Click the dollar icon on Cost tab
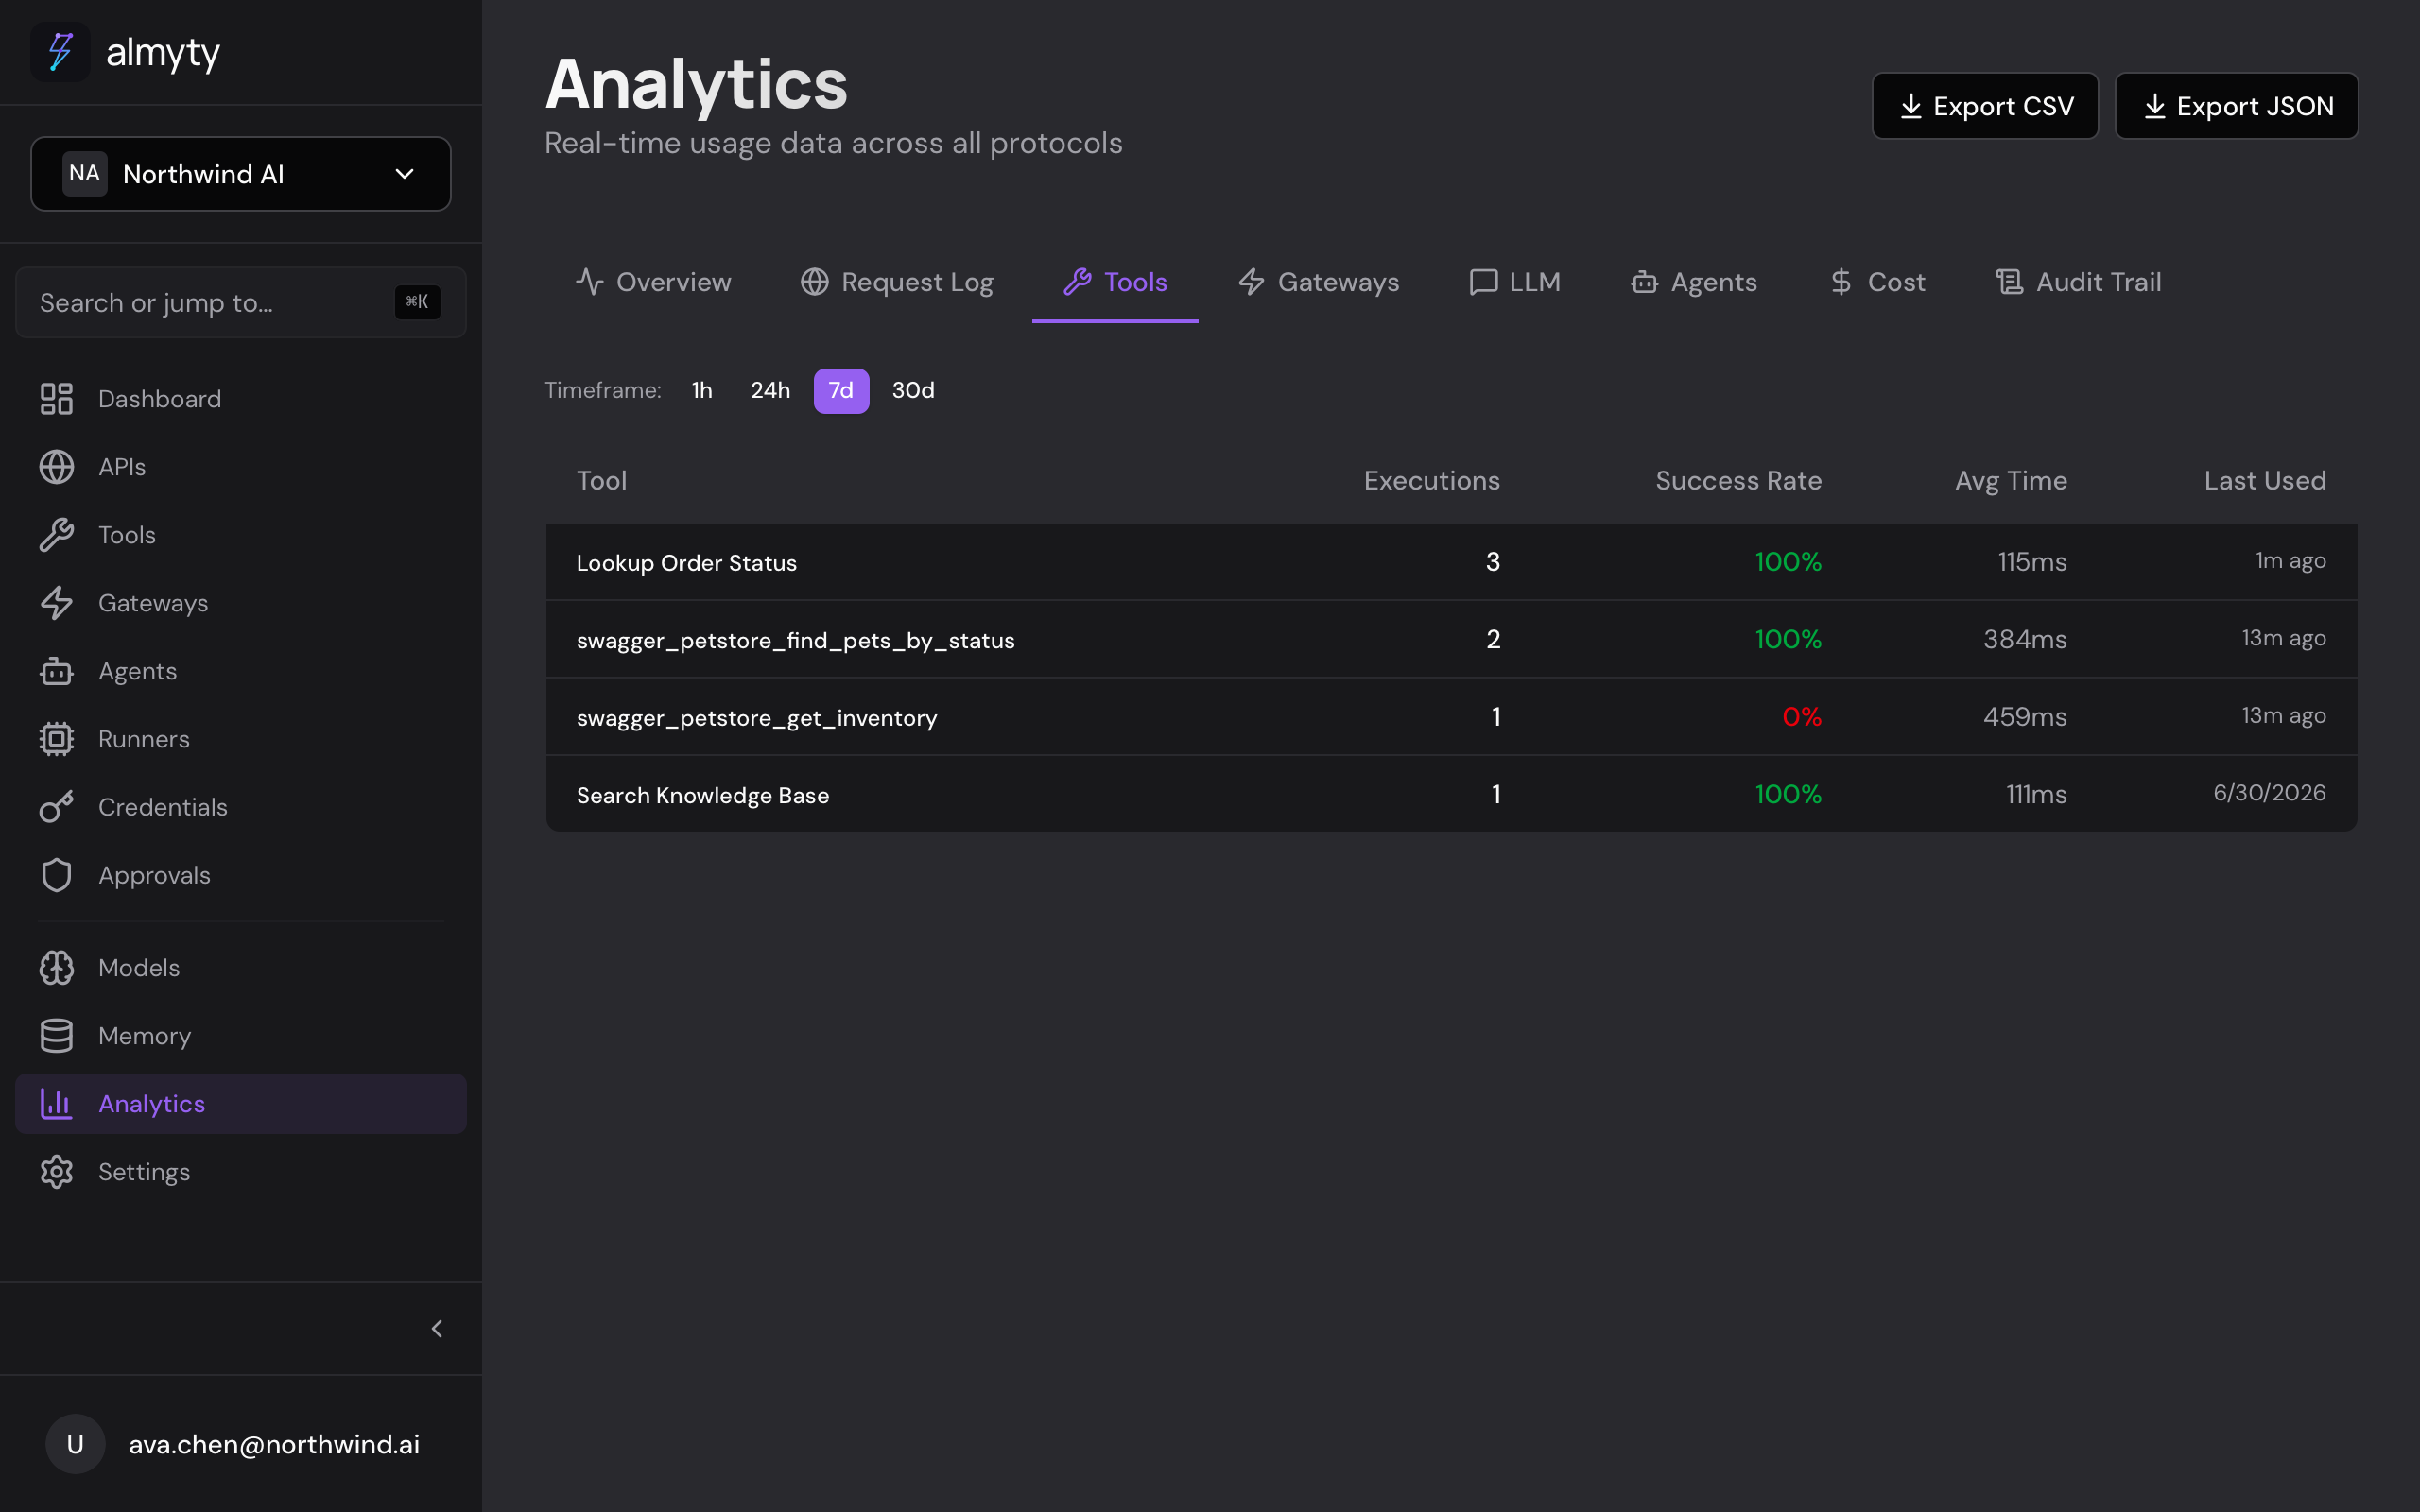The height and width of the screenshot is (1512, 2420). [1841, 282]
